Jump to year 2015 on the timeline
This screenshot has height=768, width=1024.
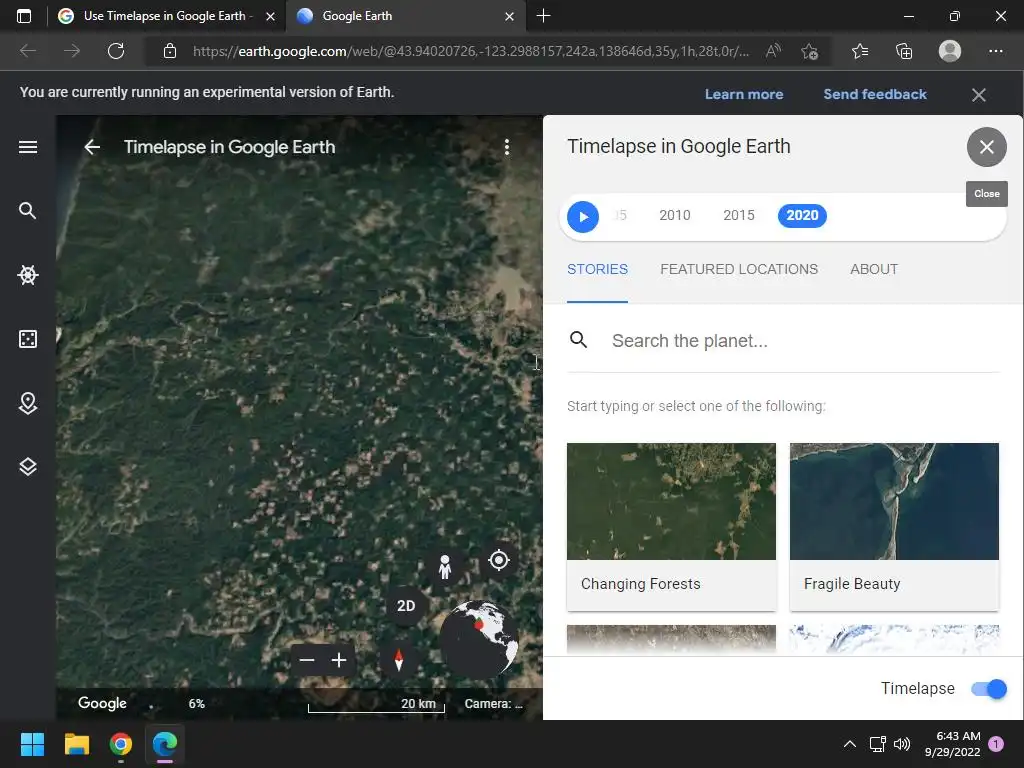(x=739, y=216)
